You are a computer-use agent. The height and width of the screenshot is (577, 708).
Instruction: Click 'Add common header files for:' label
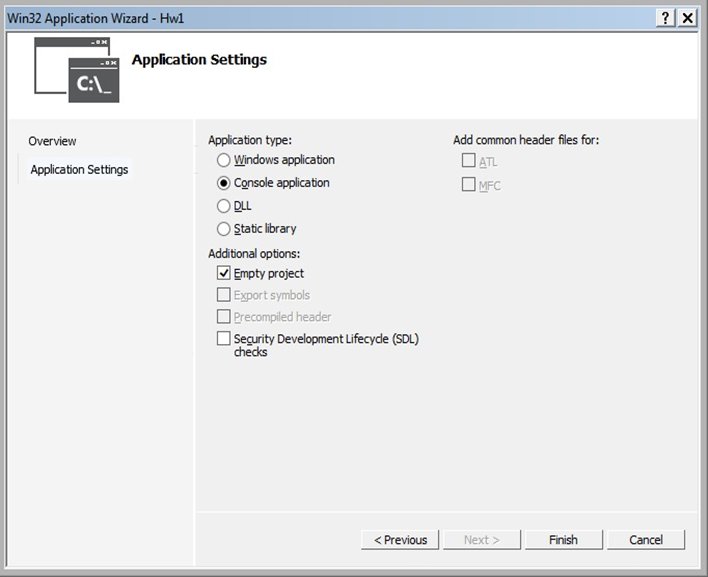click(x=526, y=140)
